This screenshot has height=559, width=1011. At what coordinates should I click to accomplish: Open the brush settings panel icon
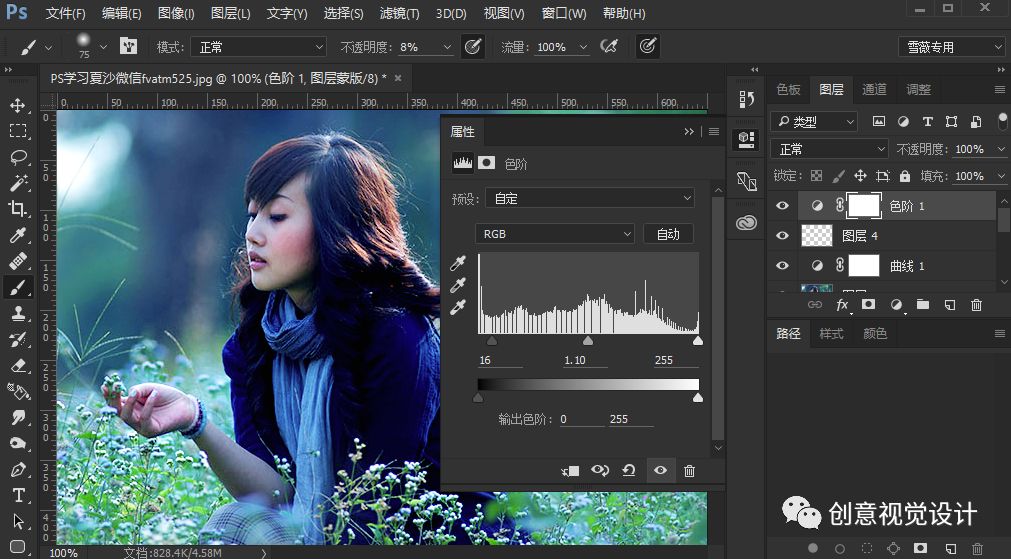[128, 46]
